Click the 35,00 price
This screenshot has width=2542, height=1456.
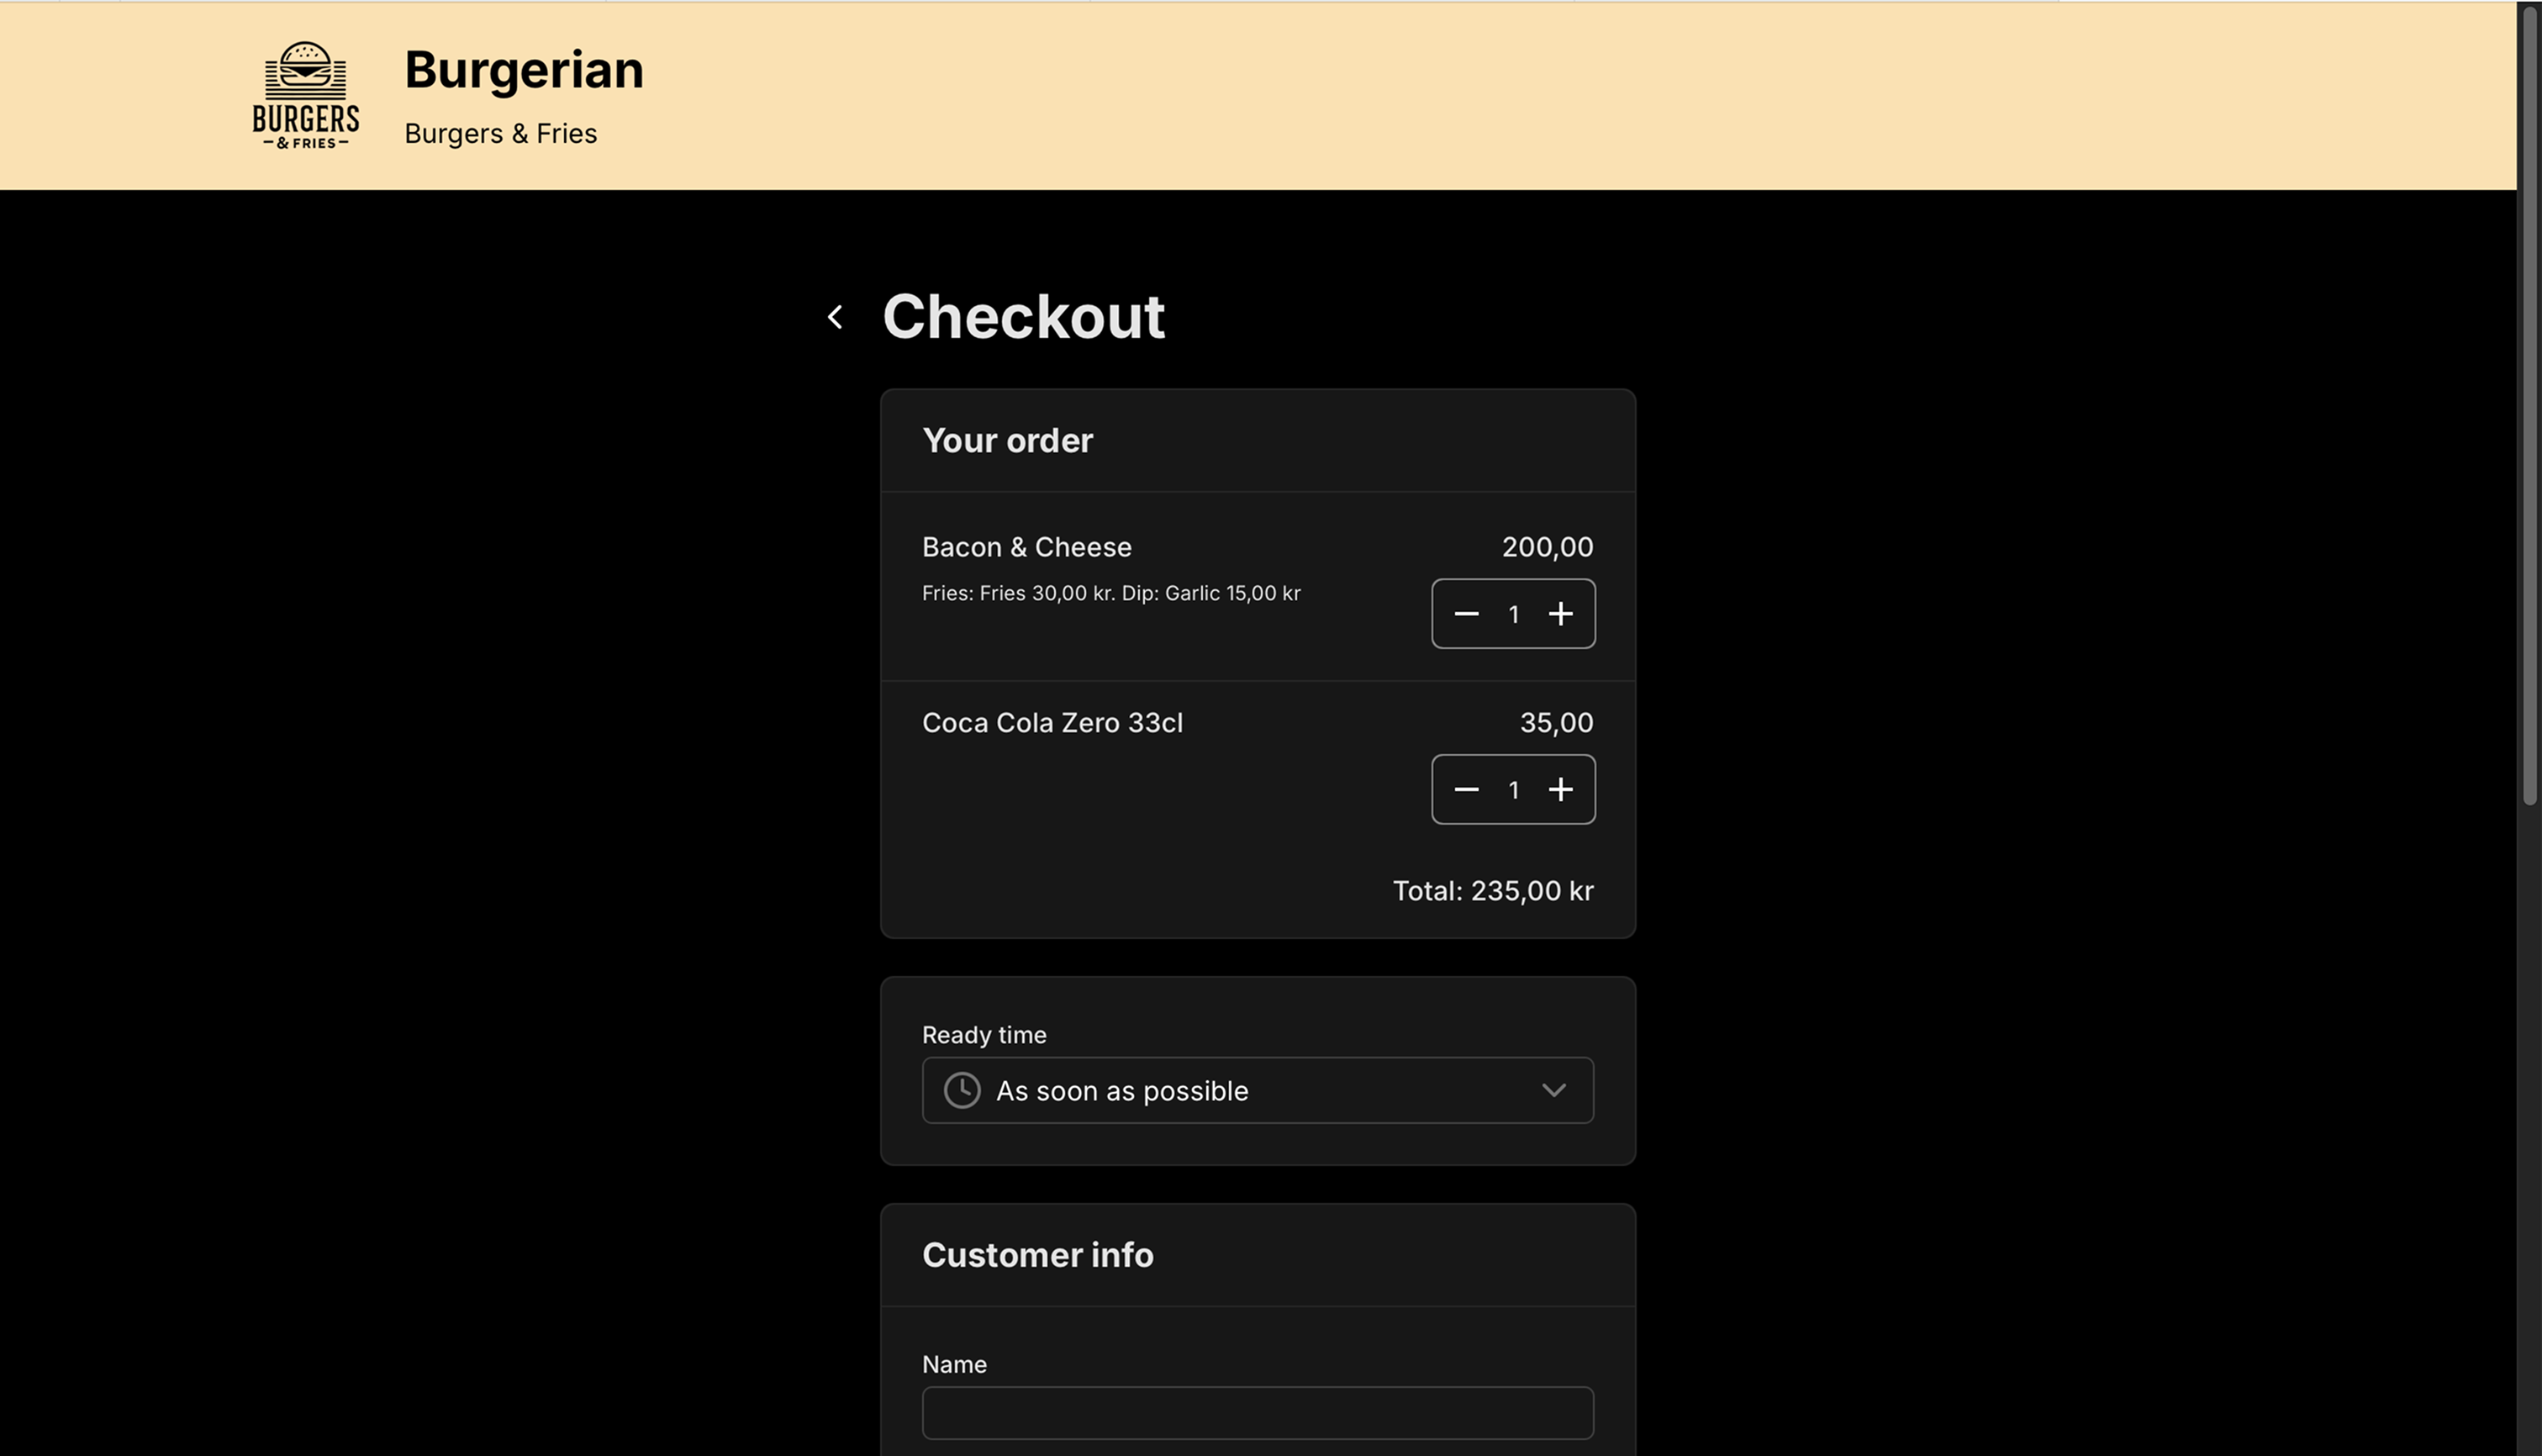1556,723
